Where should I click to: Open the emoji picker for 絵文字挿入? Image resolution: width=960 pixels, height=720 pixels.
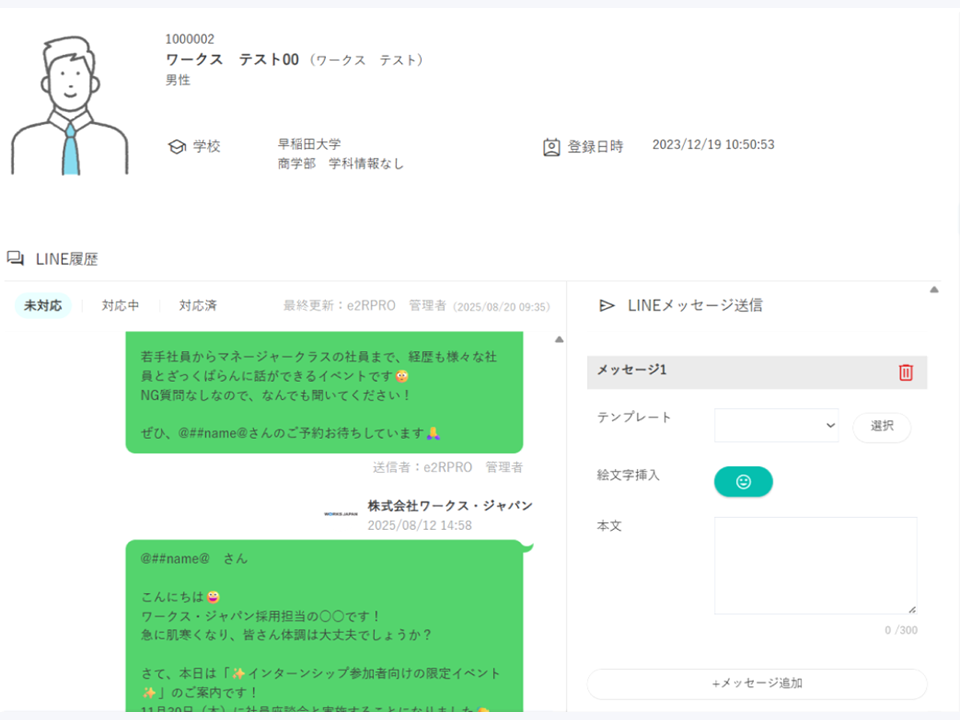[x=743, y=481]
